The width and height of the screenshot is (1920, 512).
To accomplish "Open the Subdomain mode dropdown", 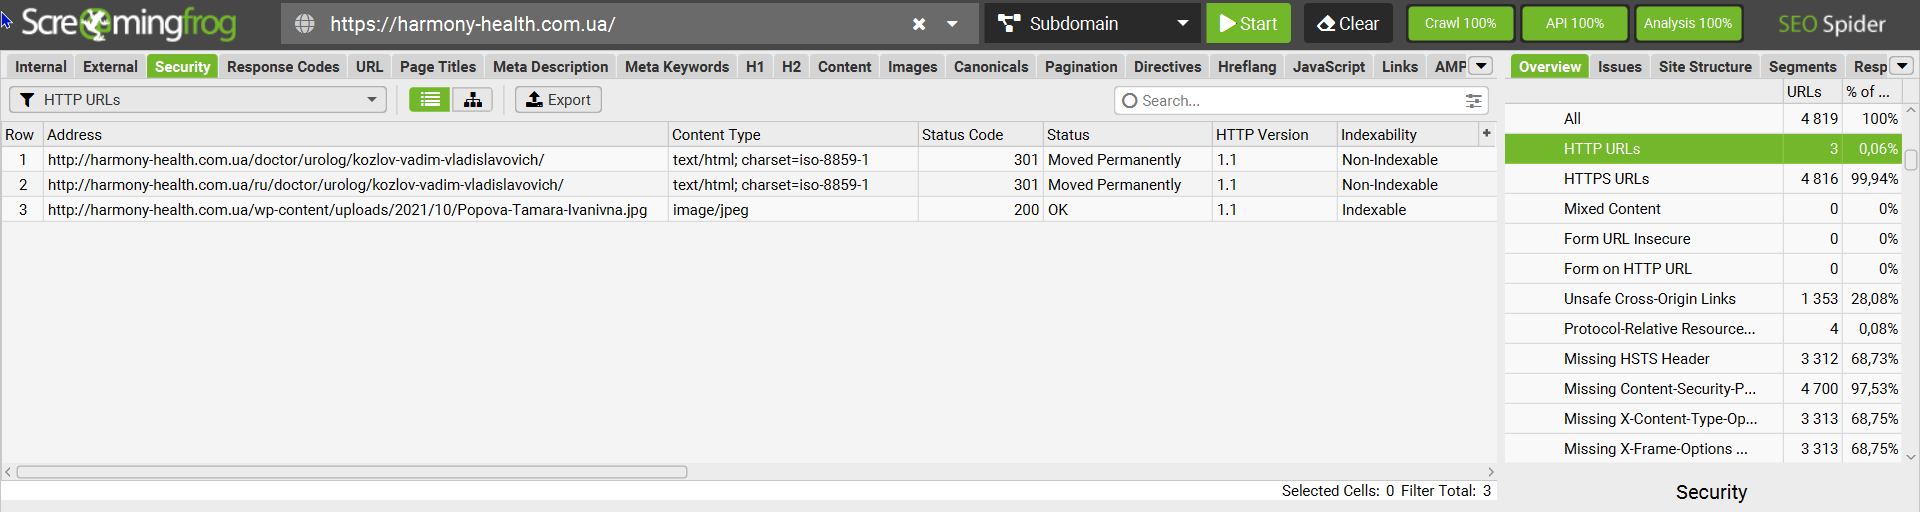I will coord(1092,24).
